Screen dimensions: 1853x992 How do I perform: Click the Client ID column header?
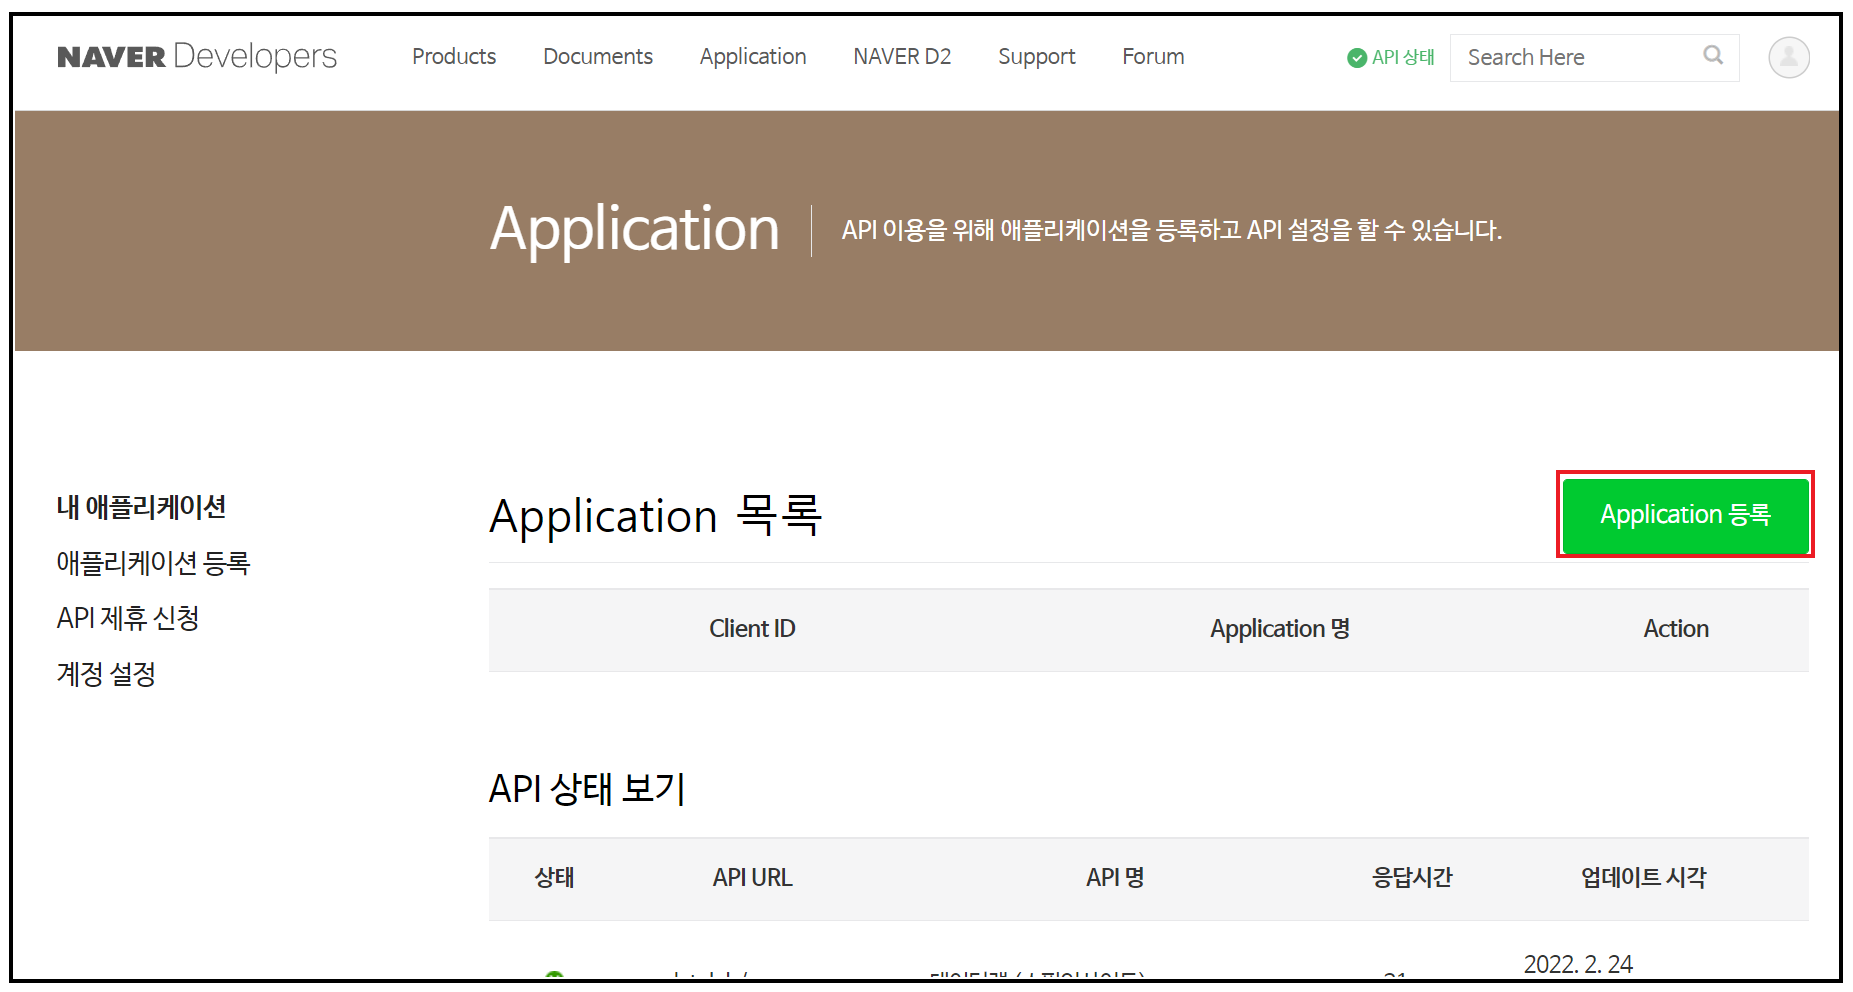752,629
